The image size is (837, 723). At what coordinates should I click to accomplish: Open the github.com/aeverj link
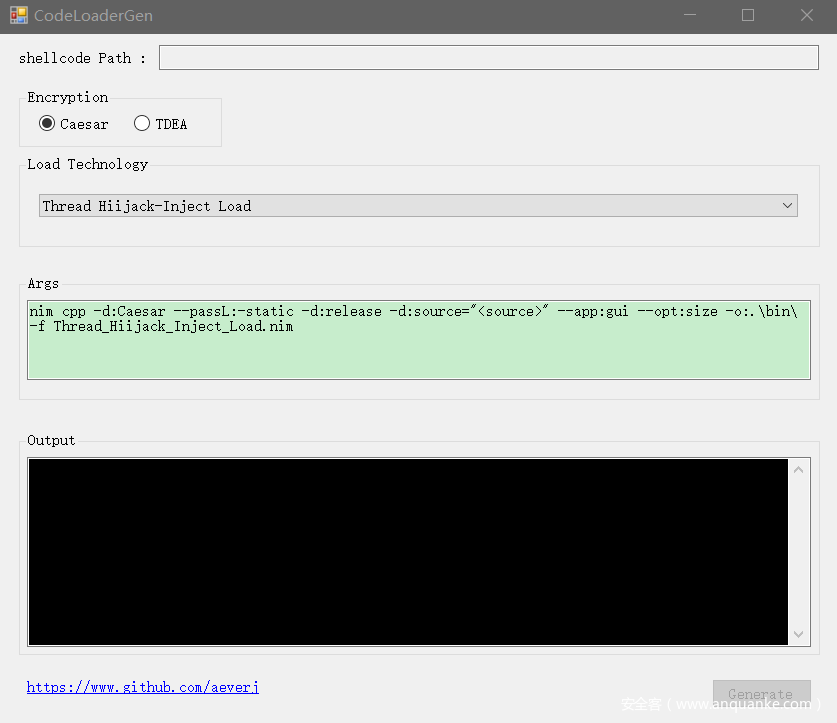(x=142, y=687)
